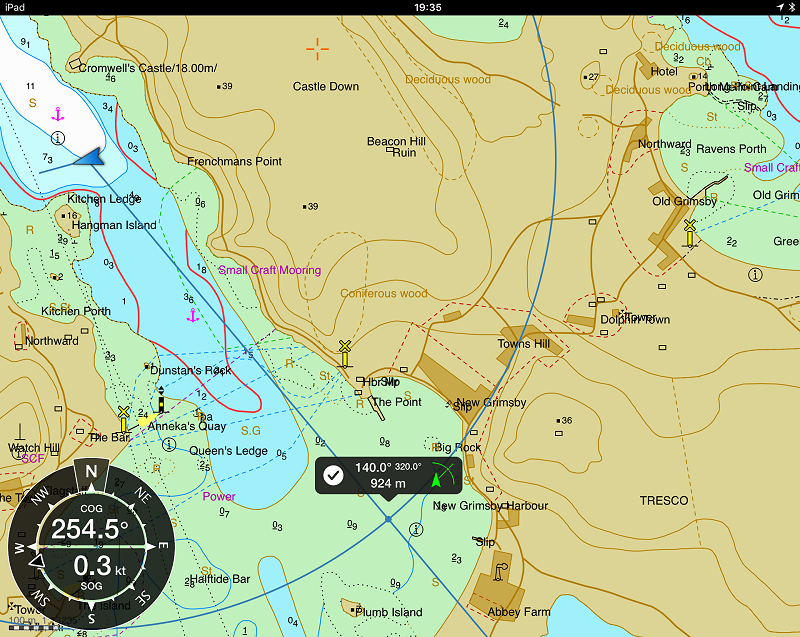The height and width of the screenshot is (637, 800).
Task: Tap the Plumb Island label
Action: 389,612
